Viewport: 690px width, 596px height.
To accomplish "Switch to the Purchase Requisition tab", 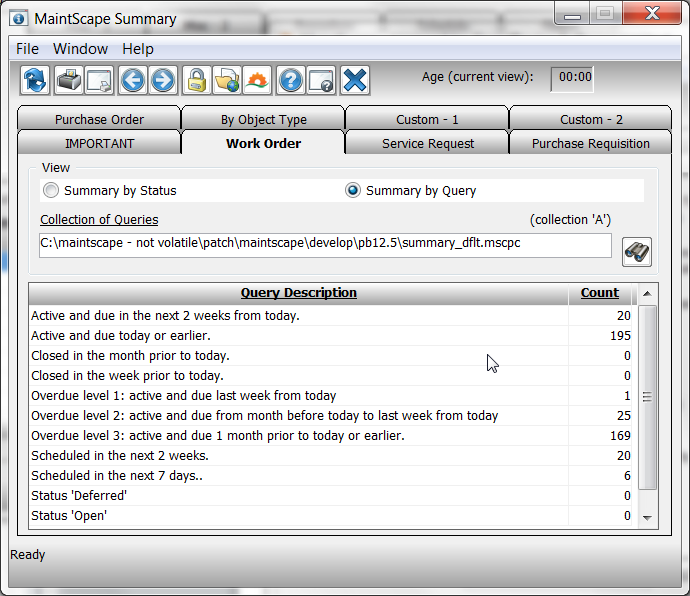I will tap(591, 143).
